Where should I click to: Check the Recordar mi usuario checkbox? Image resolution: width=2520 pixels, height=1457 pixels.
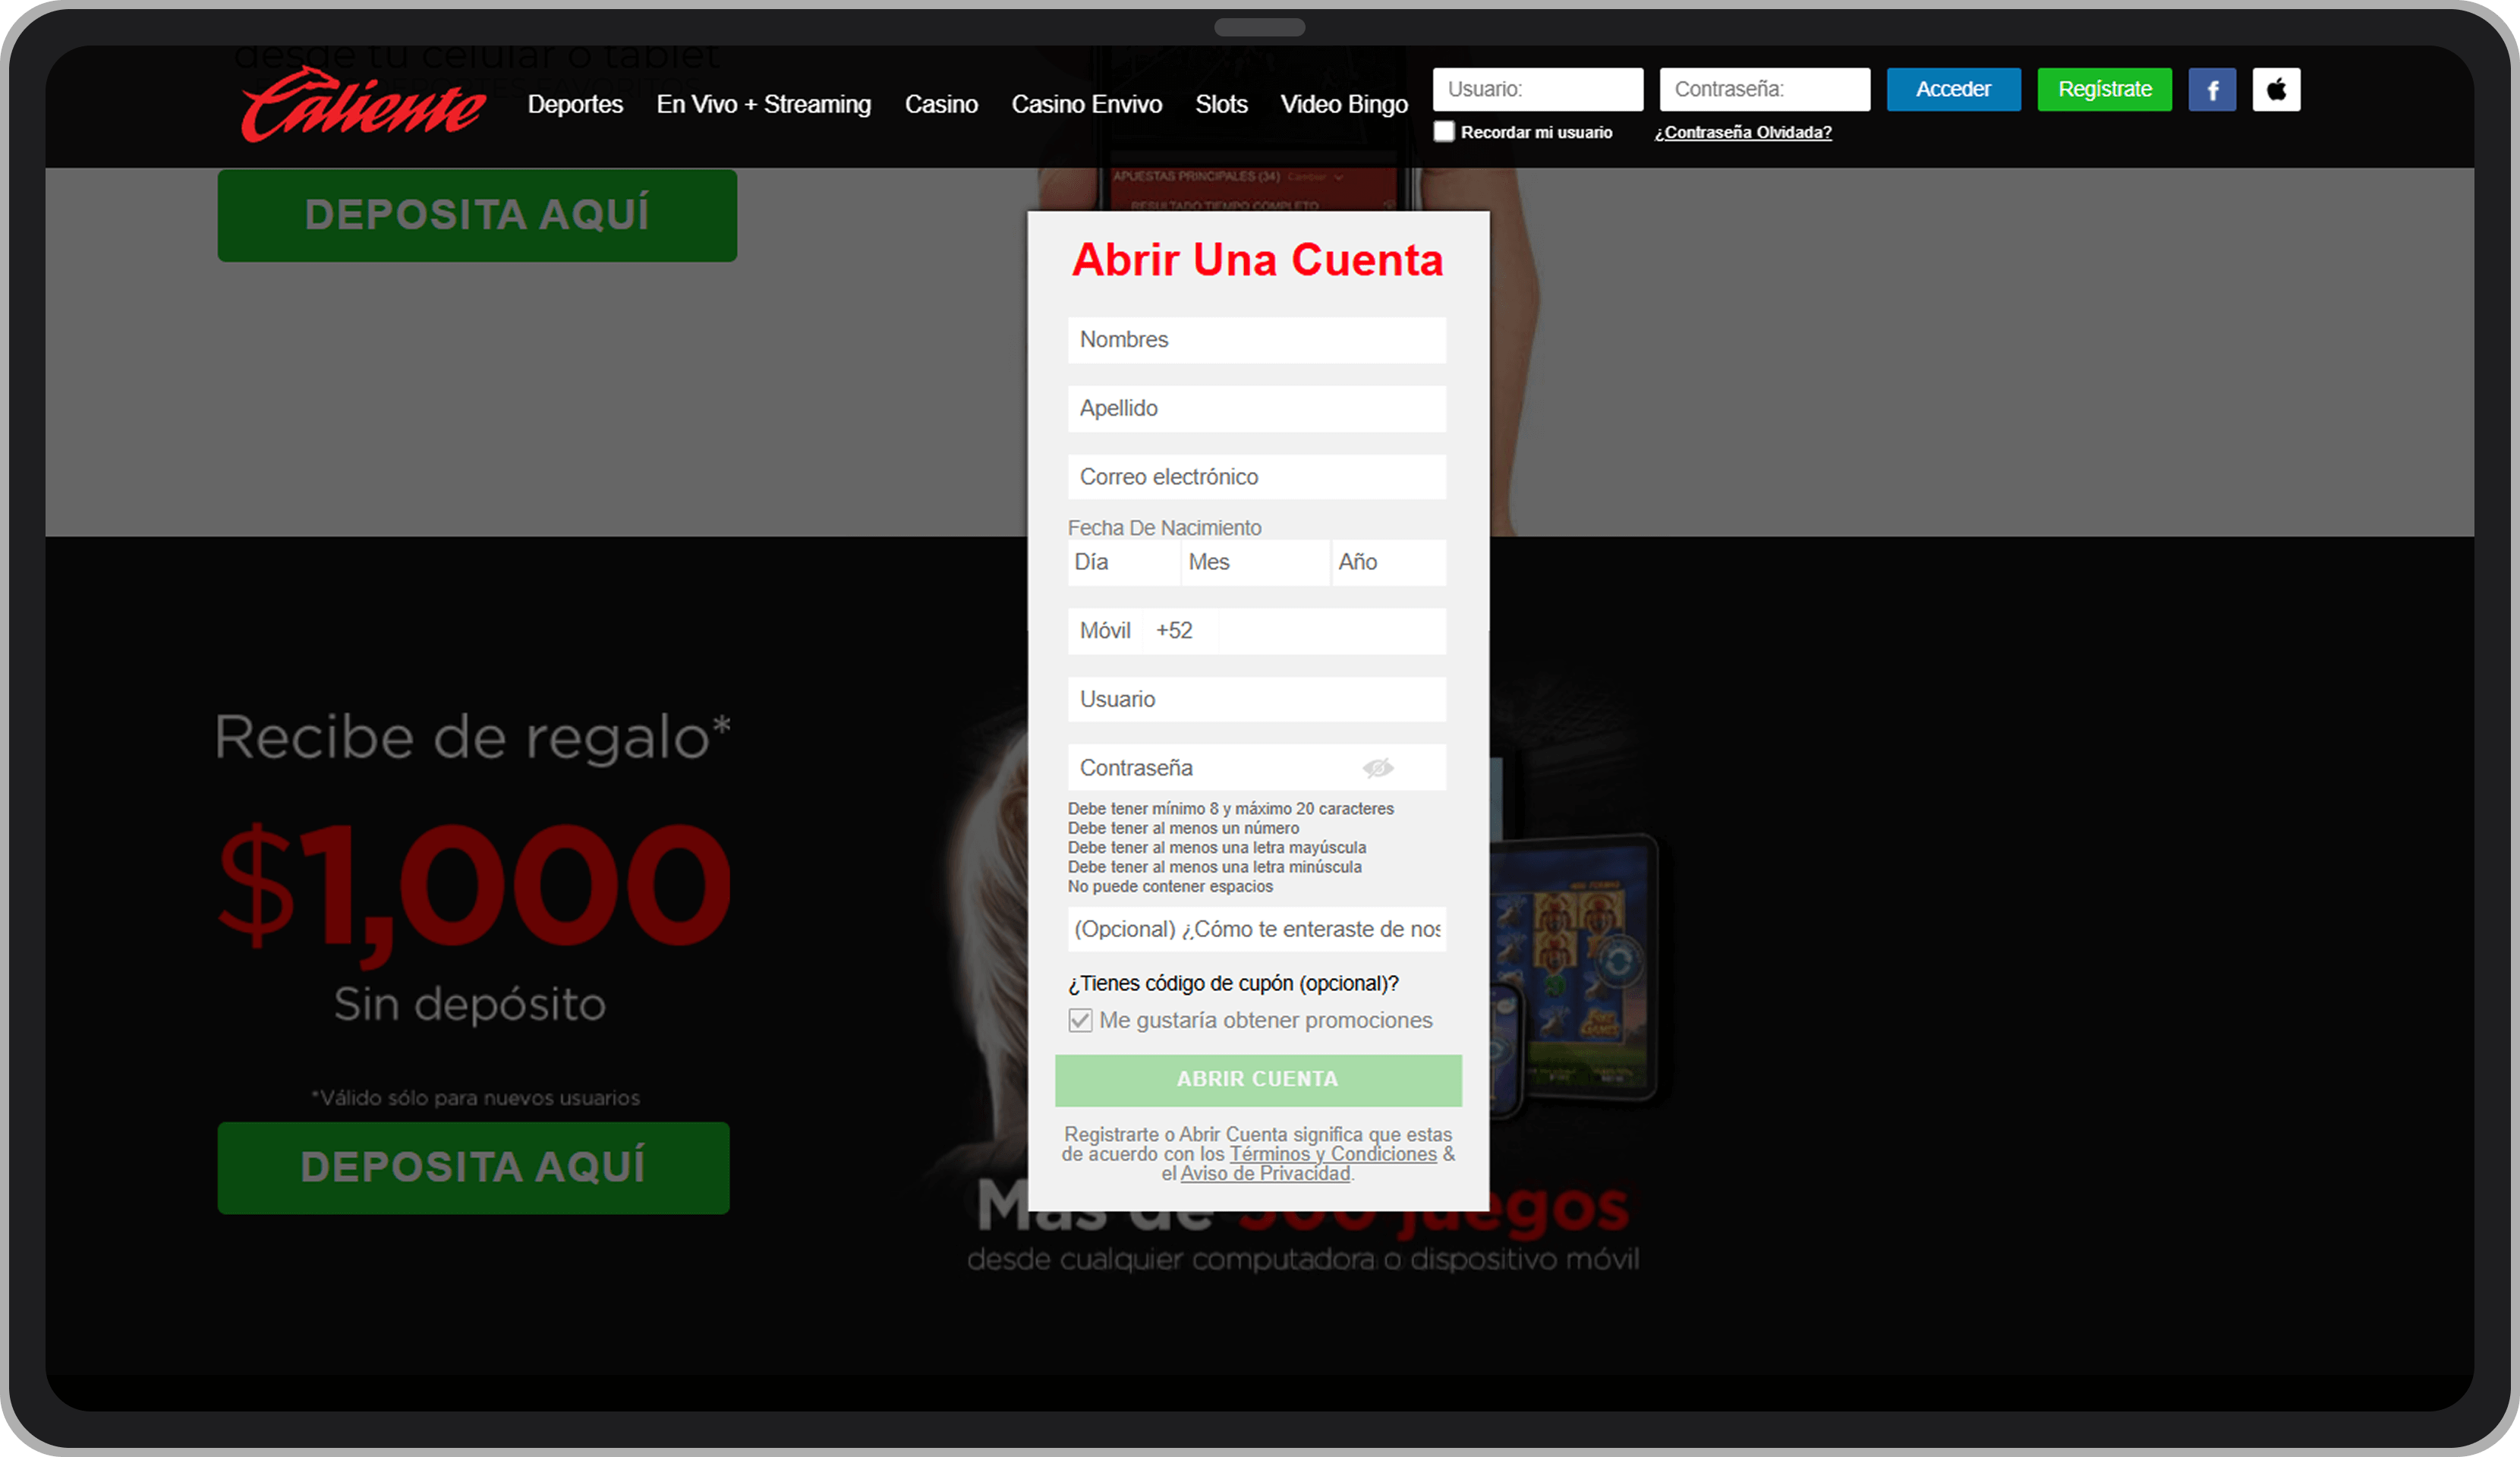(1443, 132)
